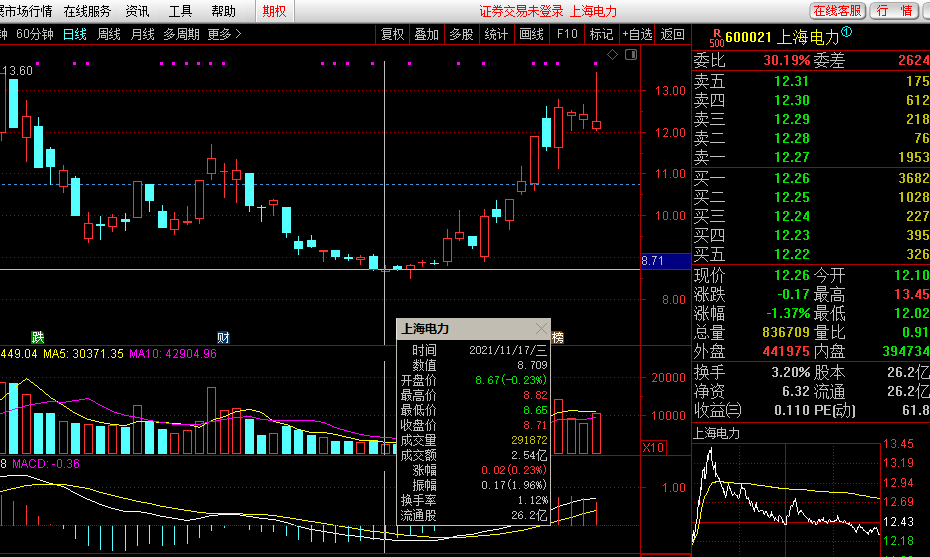930x557 pixels.
Task: Switch to the 期权 tab
Action: click(x=275, y=11)
